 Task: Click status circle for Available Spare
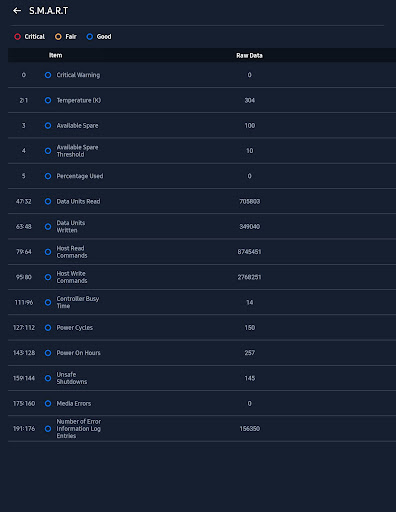48,126
